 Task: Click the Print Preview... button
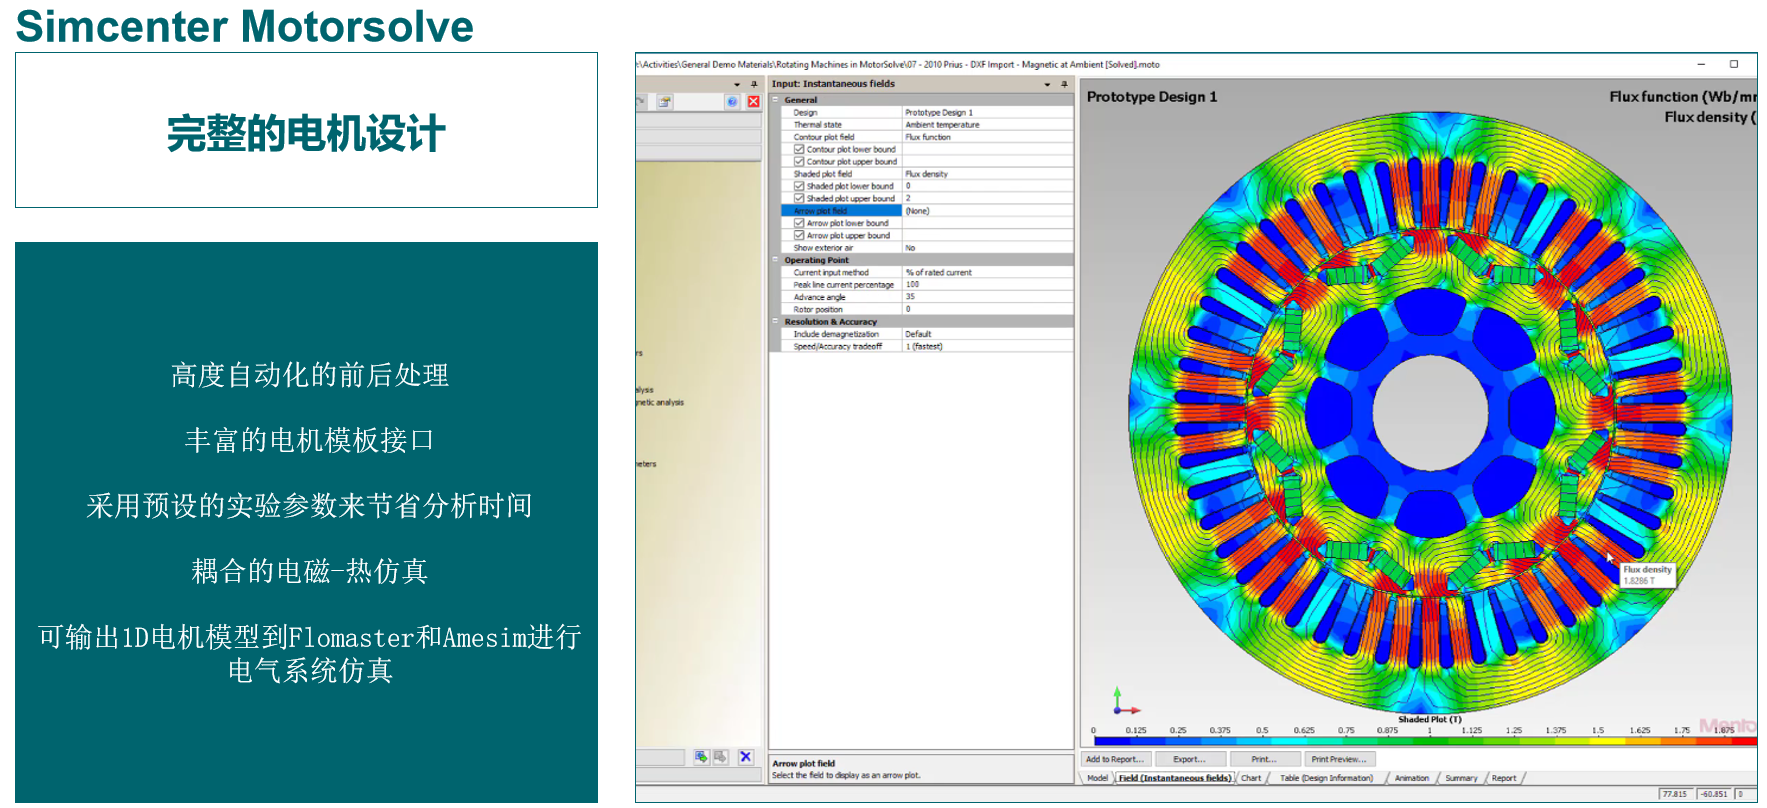pyautogui.click(x=1338, y=759)
